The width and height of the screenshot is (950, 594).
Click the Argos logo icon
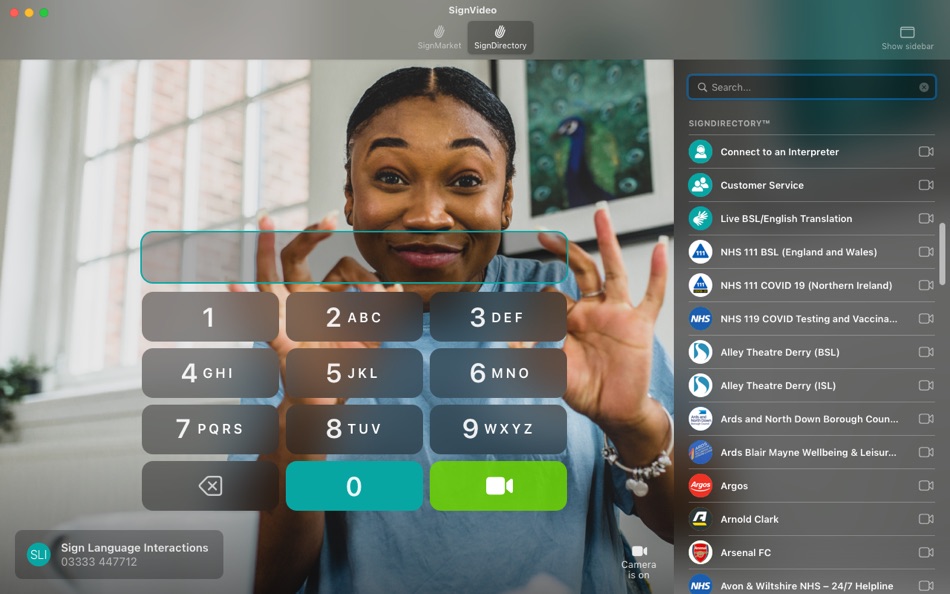[x=700, y=486]
